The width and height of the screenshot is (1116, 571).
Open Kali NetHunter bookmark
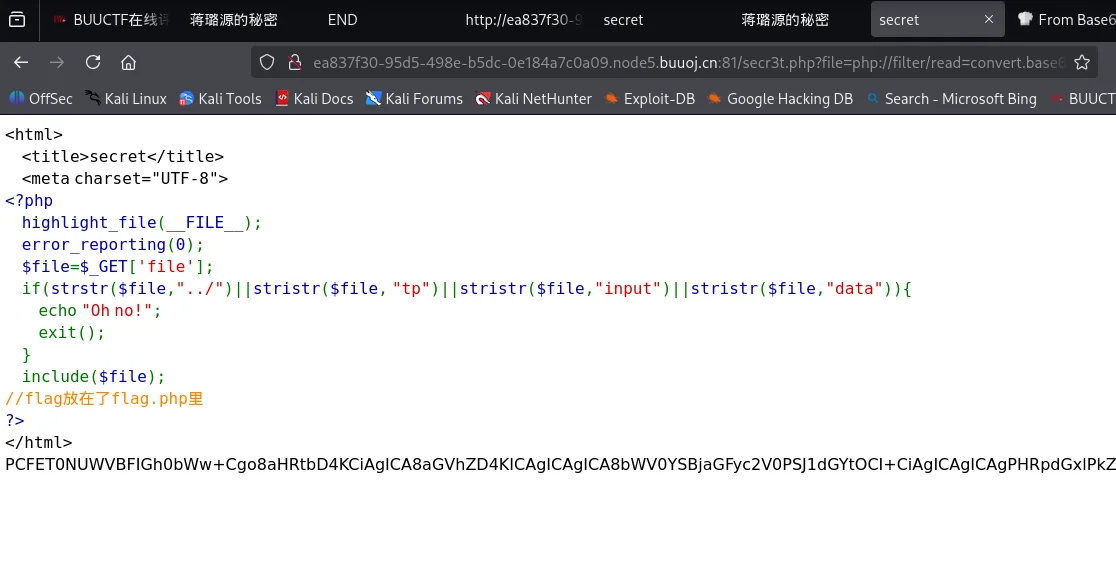(533, 99)
